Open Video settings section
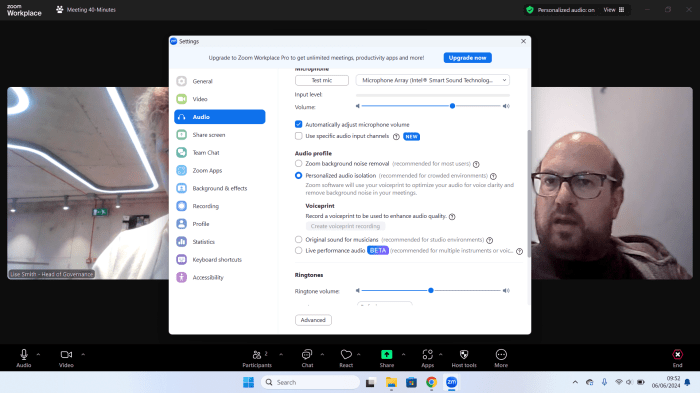This screenshot has width=700, height=393. [220, 99]
